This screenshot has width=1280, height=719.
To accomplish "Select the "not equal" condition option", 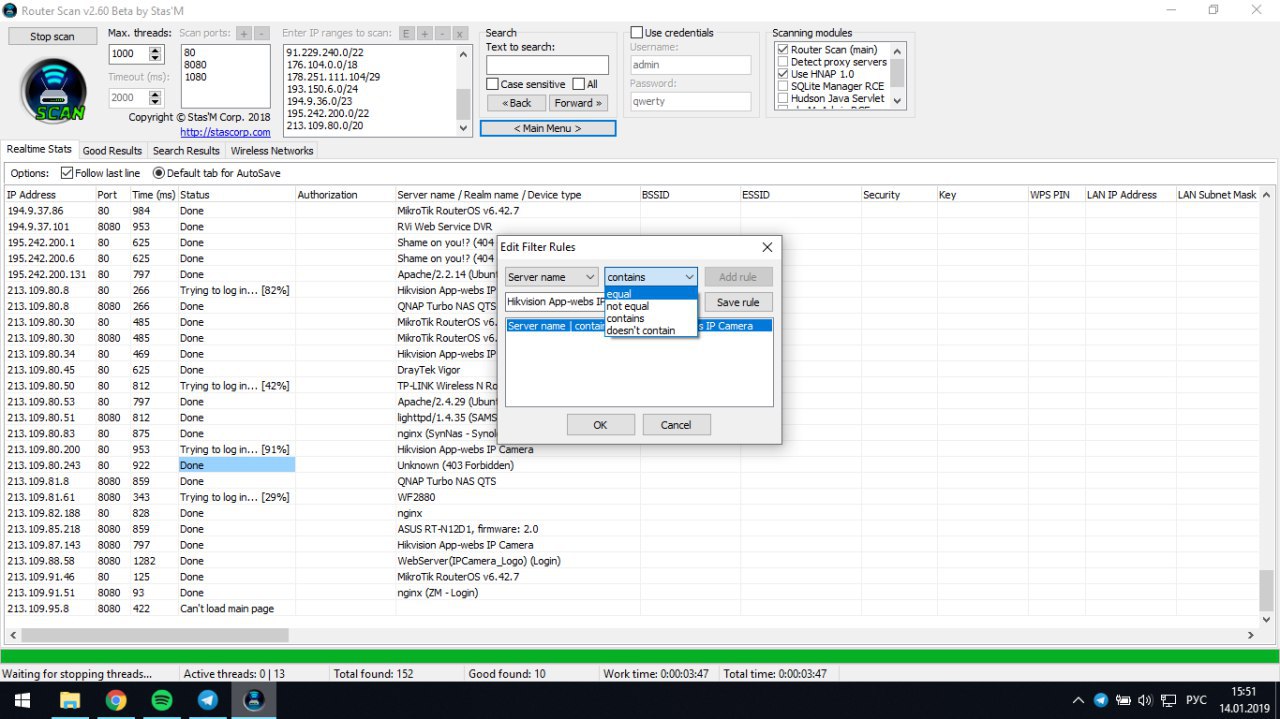I will (x=651, y=306).
